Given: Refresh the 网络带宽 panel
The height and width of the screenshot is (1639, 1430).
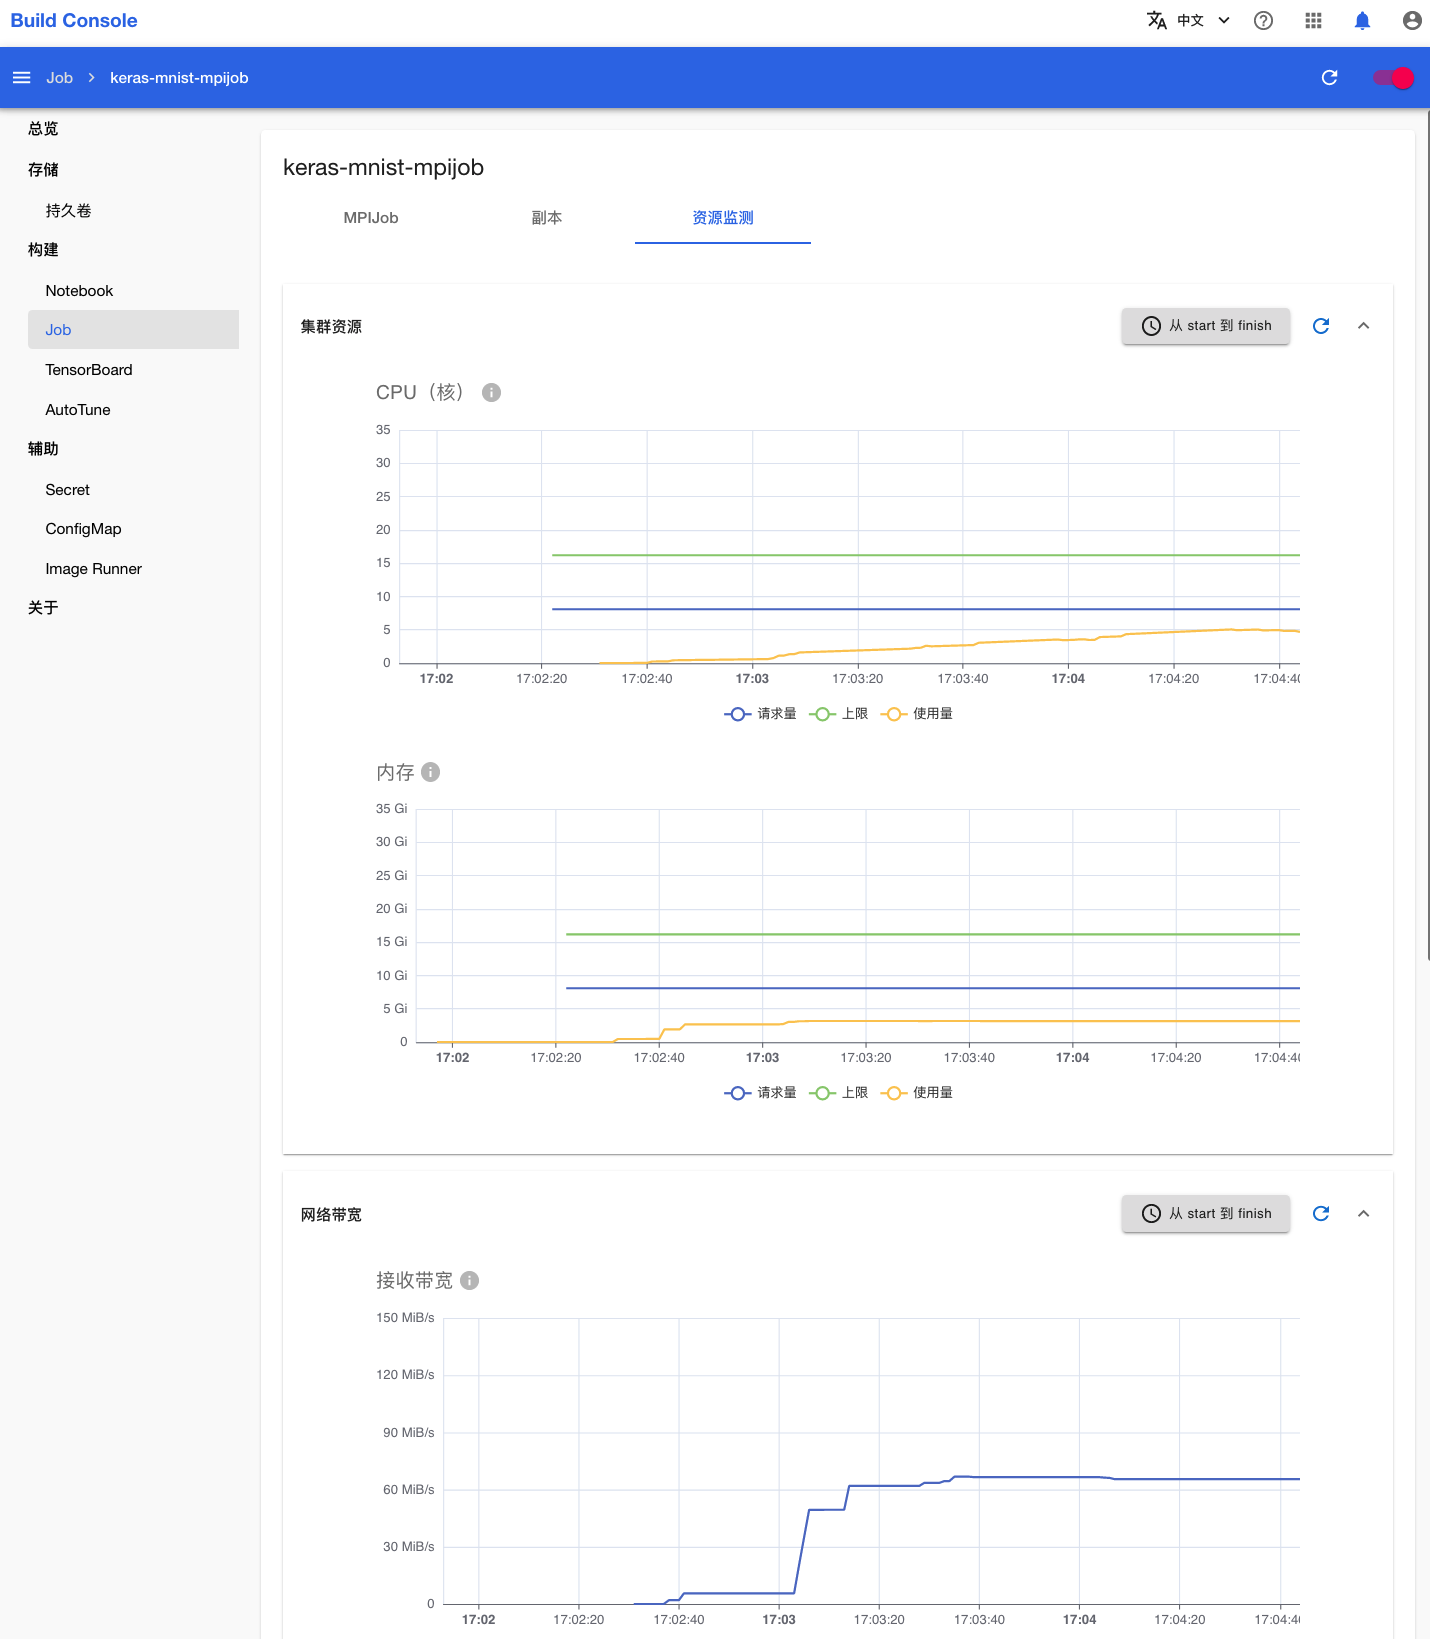Looking at the screenshot, I should point(1321,1213).
